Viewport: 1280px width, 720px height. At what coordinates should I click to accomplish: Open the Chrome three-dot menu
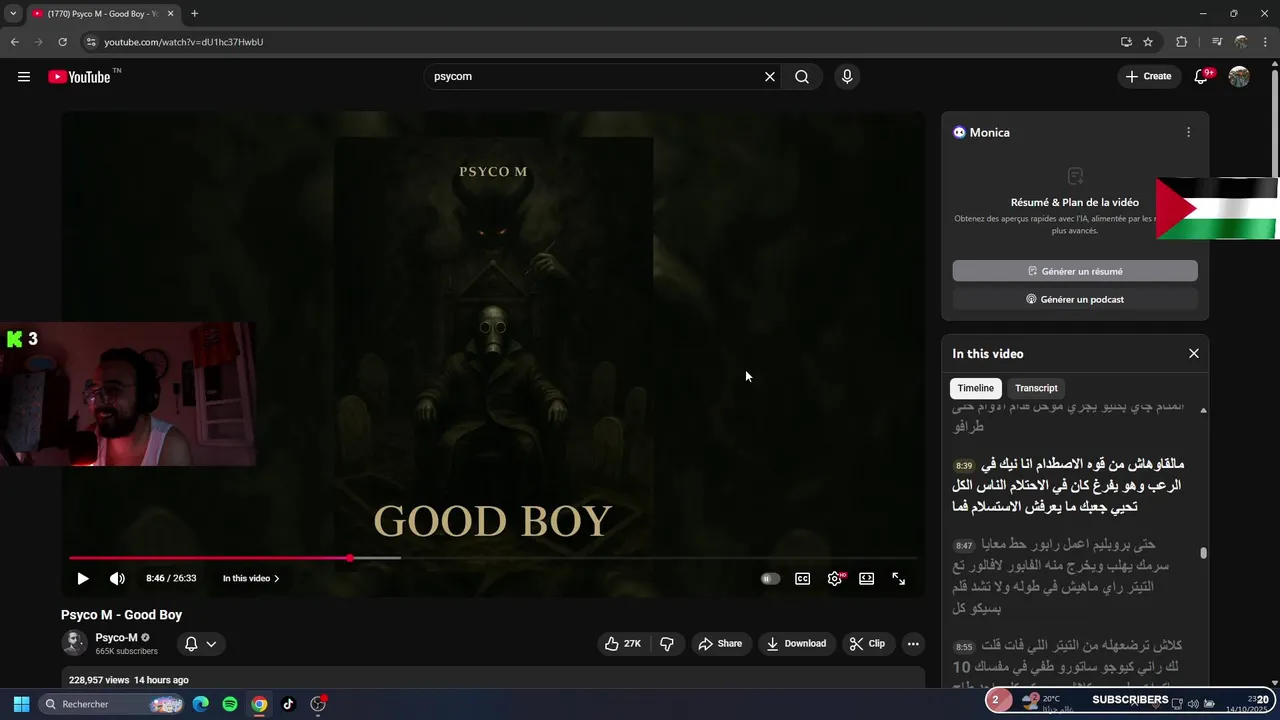pyautogui.click(x=1265, y=42)
